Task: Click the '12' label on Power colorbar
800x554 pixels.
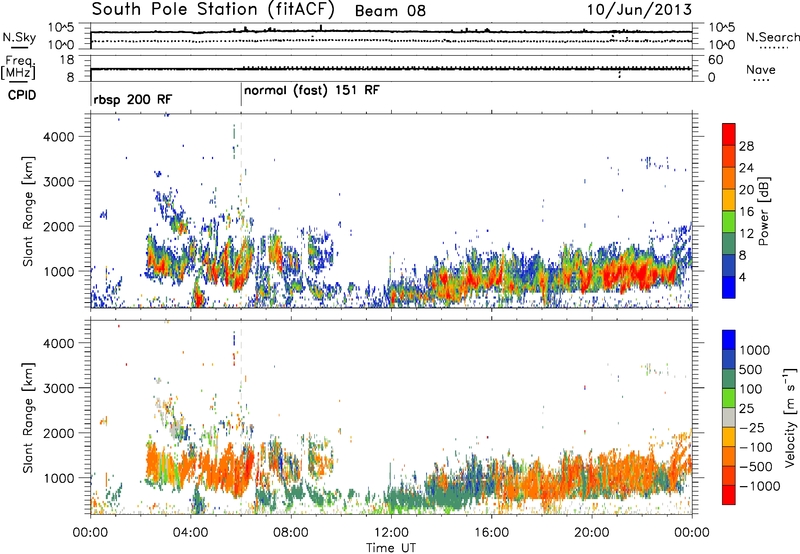Action: [746, 233]
